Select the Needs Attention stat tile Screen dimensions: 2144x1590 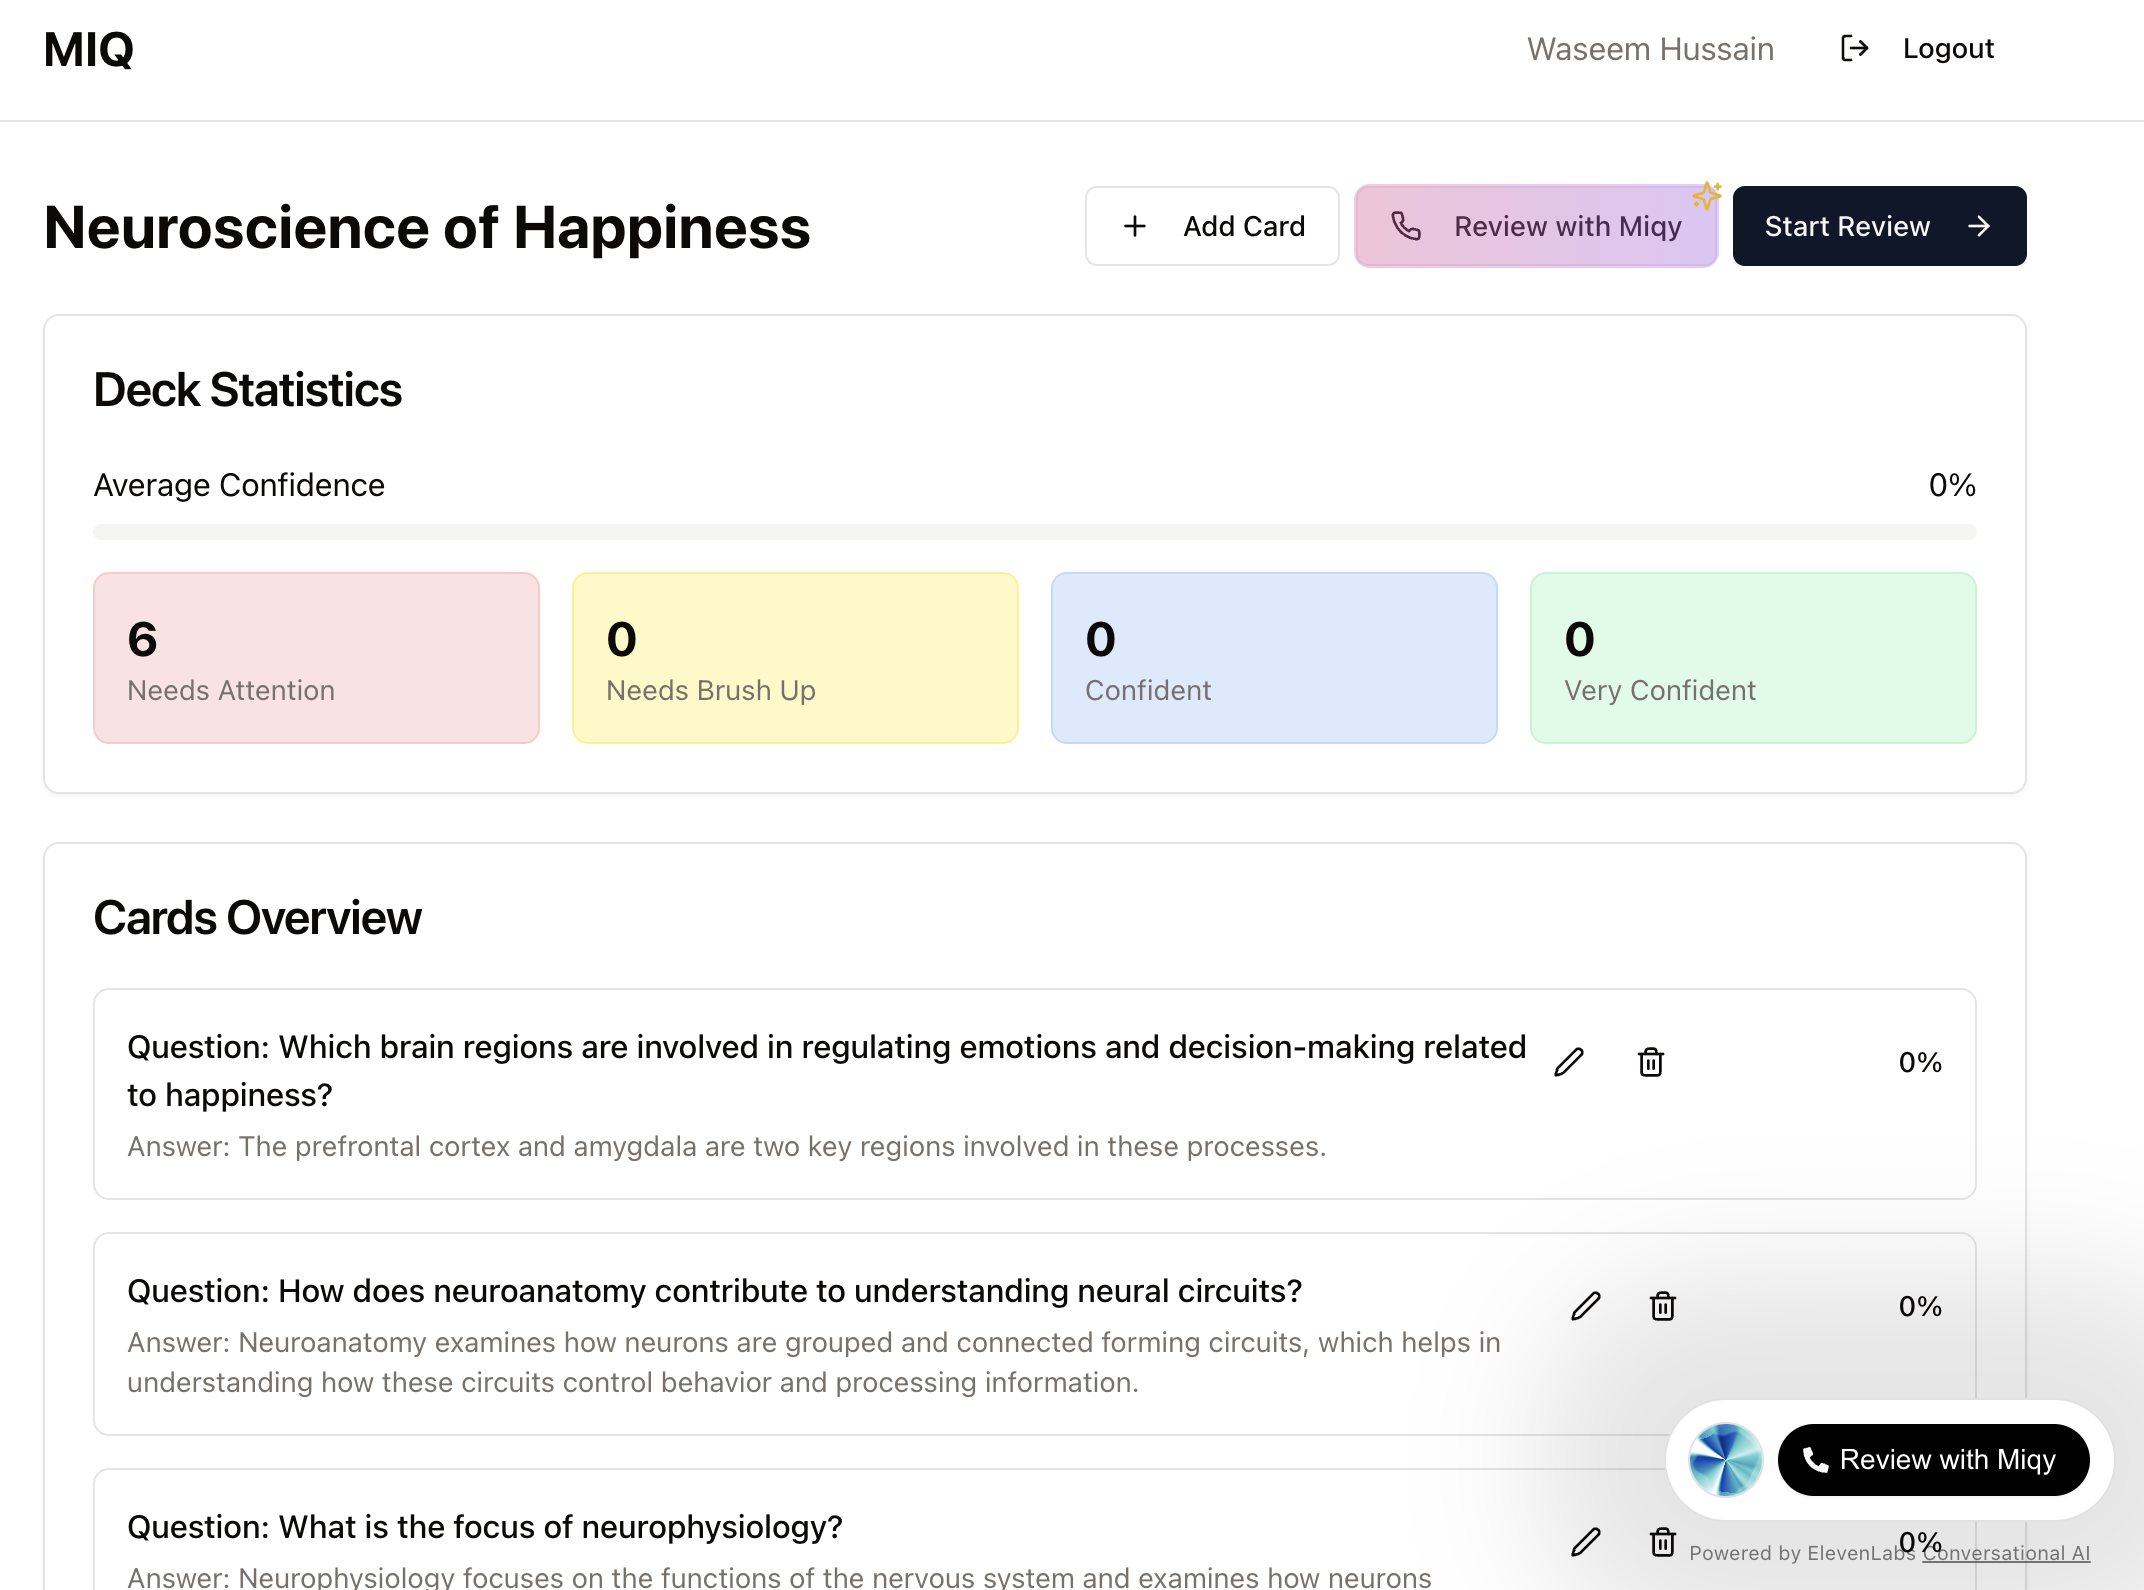(316, 658)
